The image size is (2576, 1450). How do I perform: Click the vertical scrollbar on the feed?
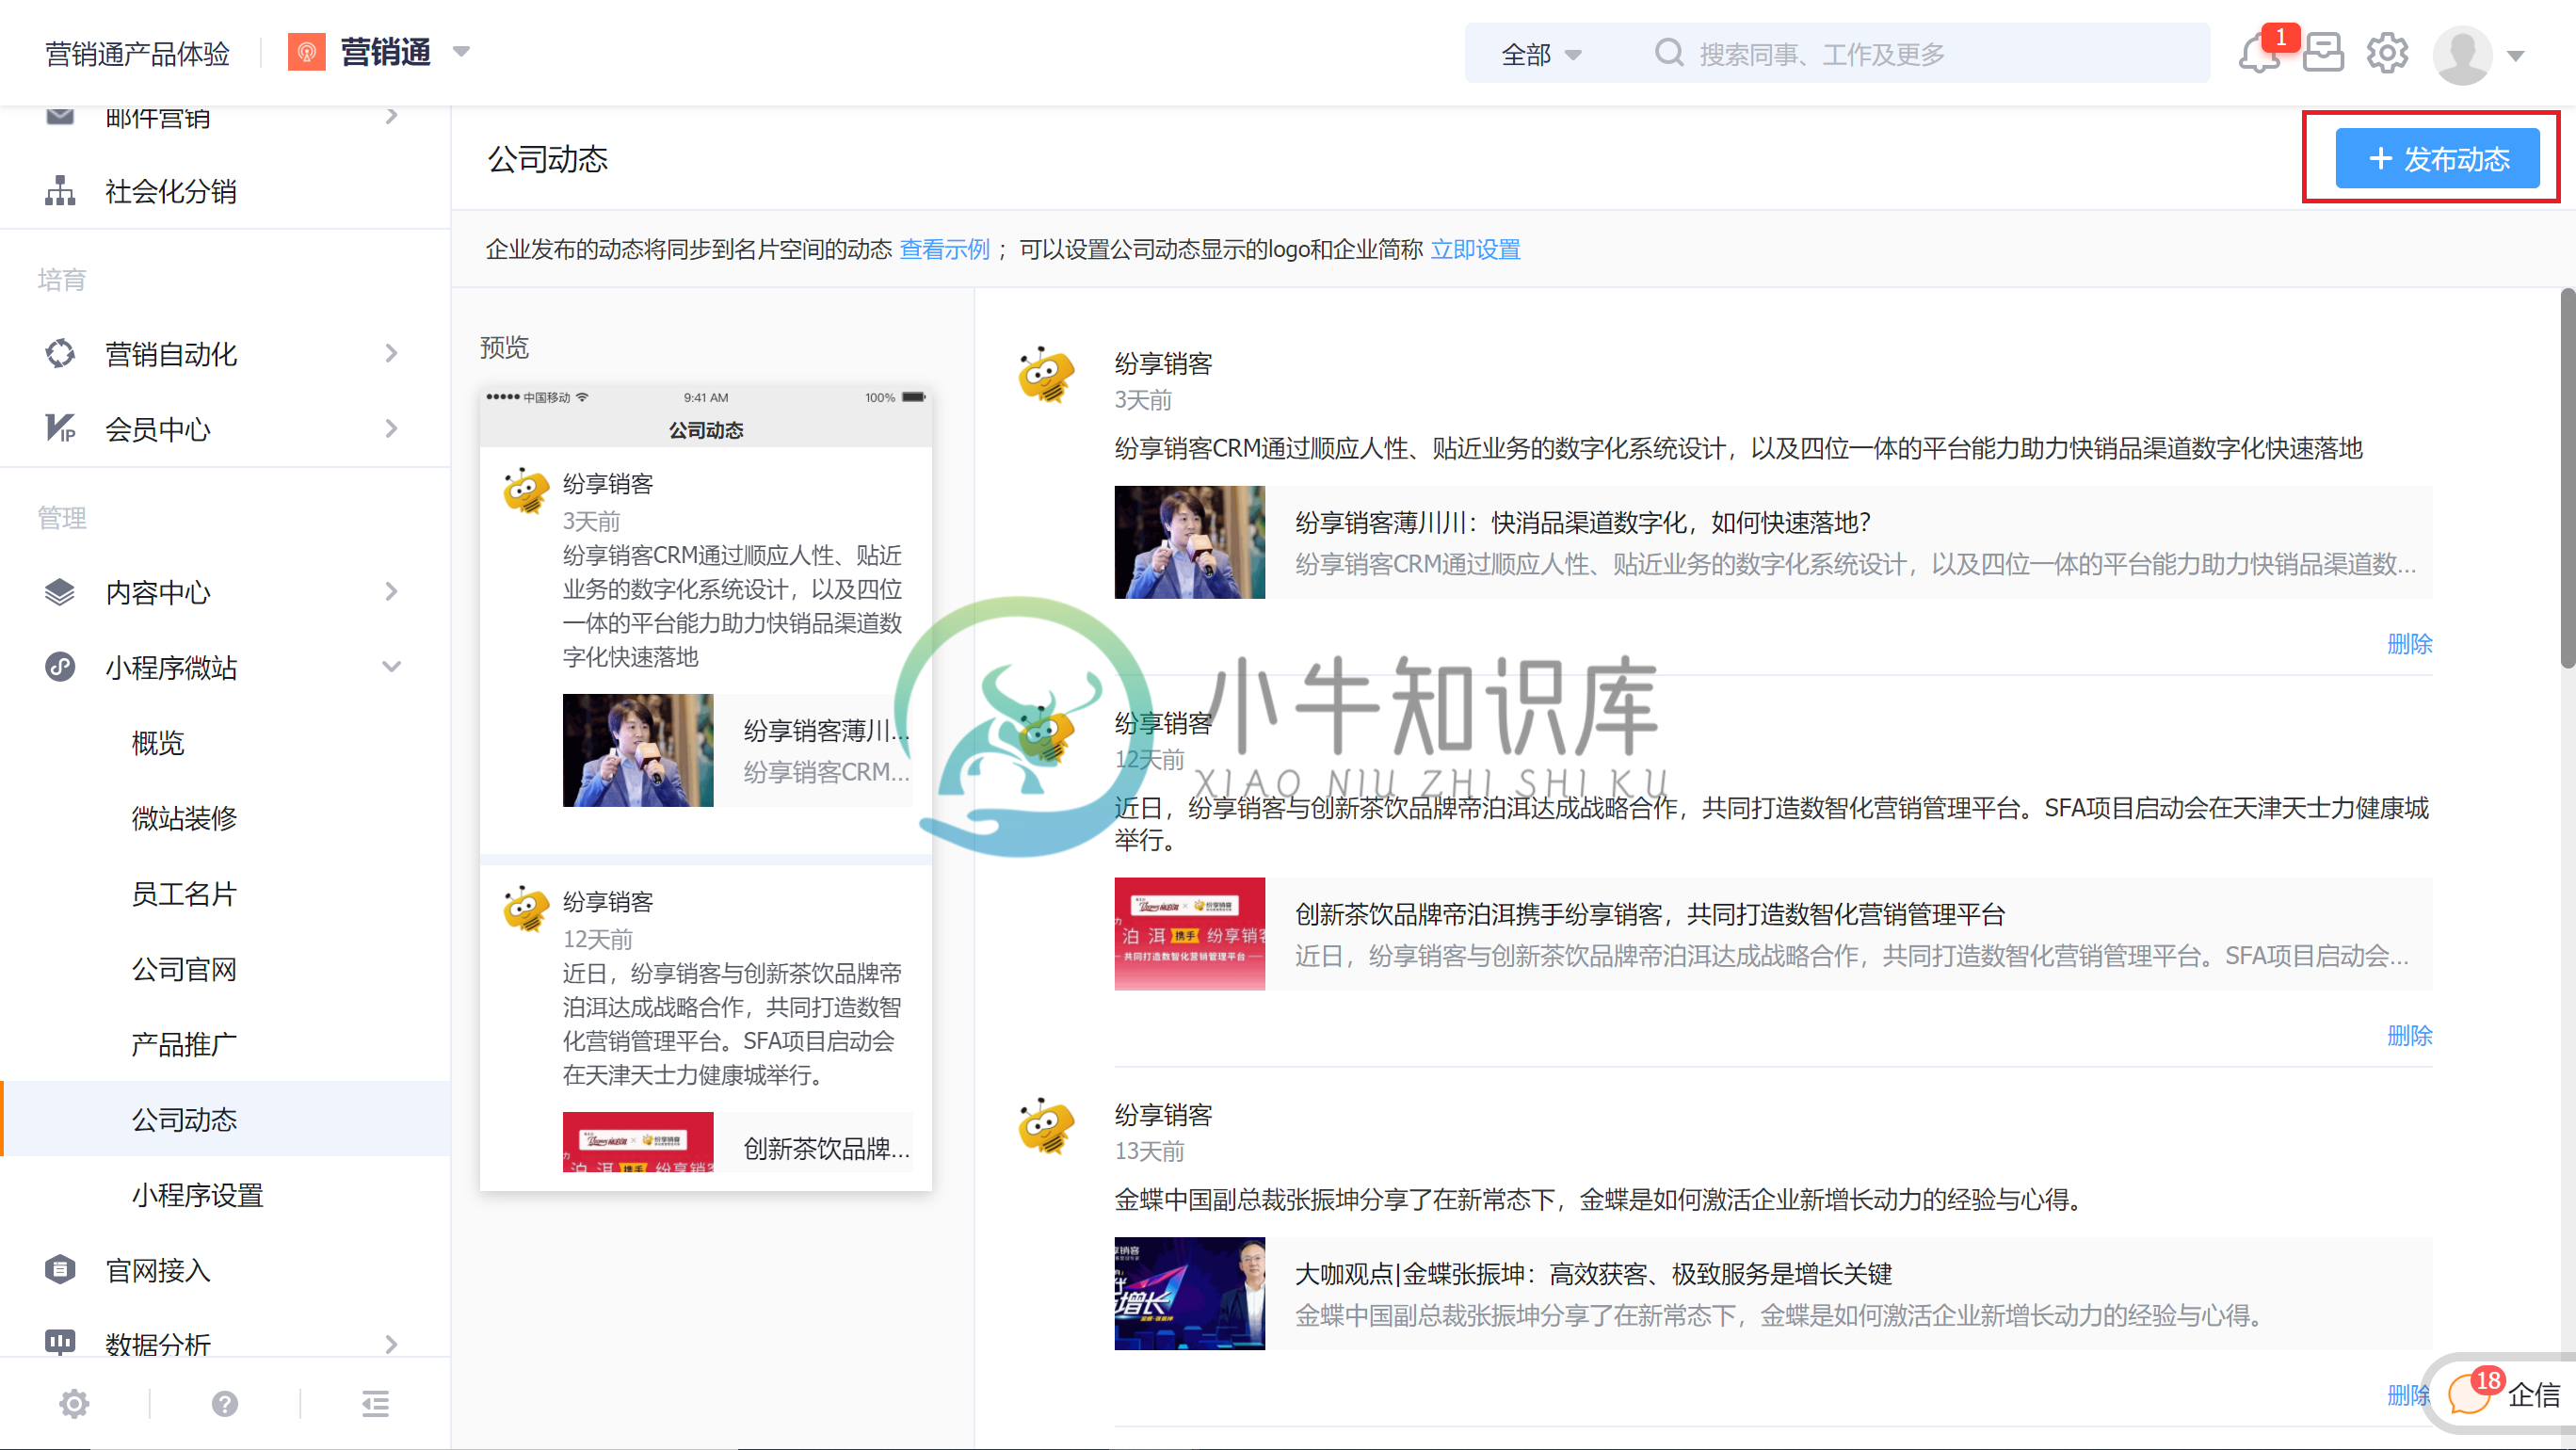(2567, 478)
